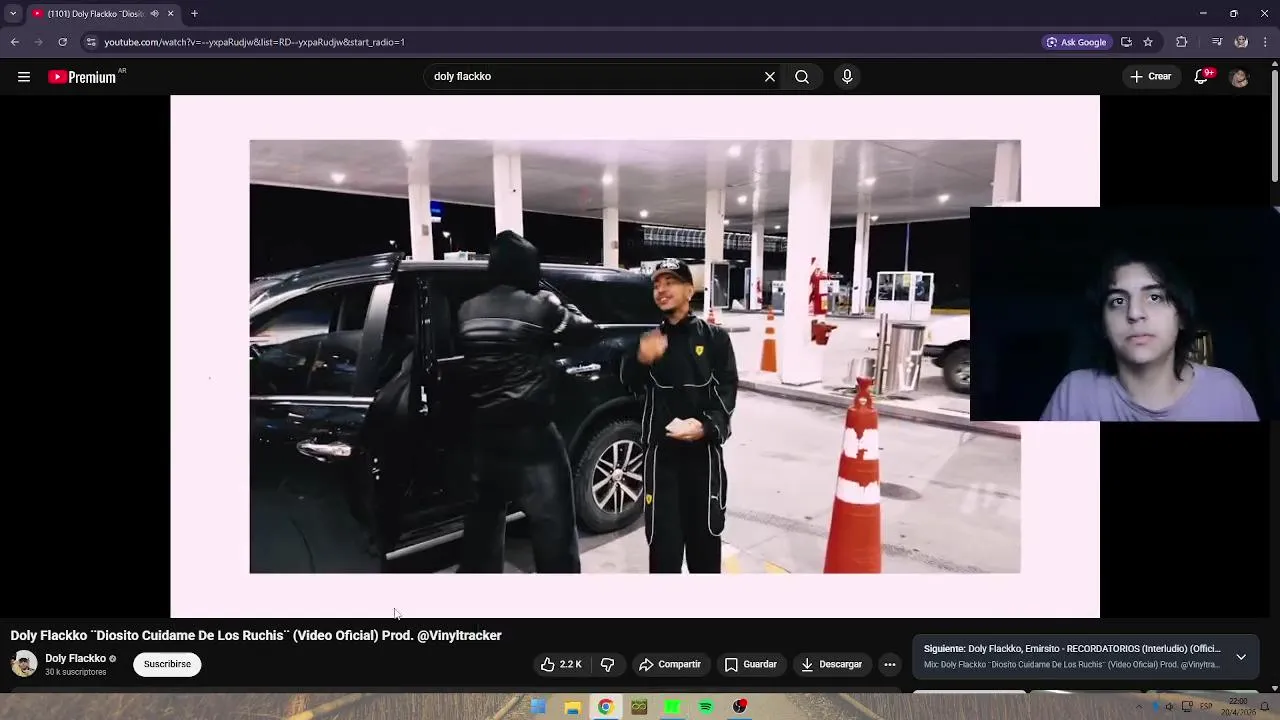This screenshot has width=1280, height=720.
Task: Click the page vertical scrollbar
Action: click(x=1275, y=125)
